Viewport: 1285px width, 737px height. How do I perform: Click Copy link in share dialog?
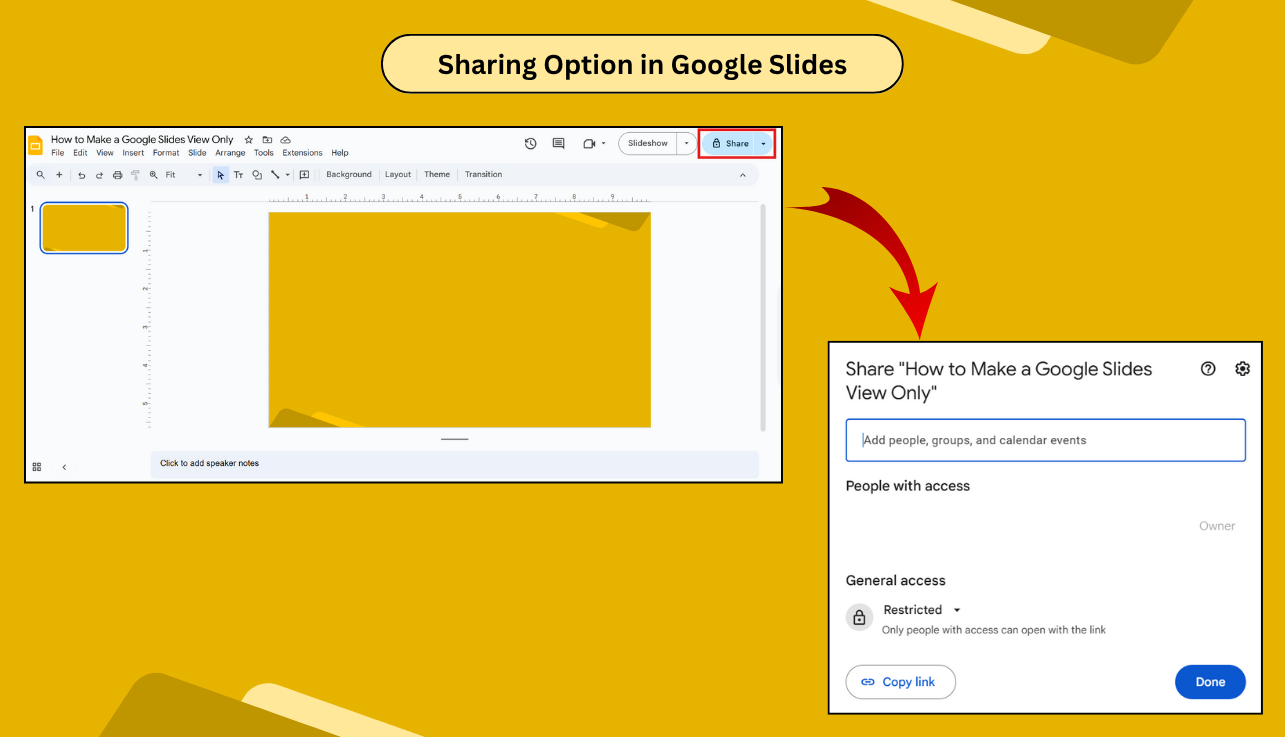pos(900,682)
